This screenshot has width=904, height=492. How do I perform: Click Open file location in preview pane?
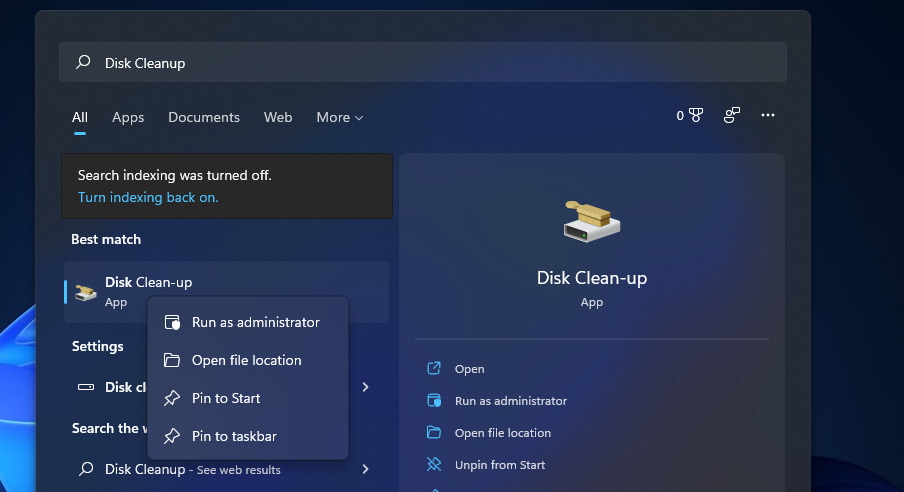coord(503,433)
